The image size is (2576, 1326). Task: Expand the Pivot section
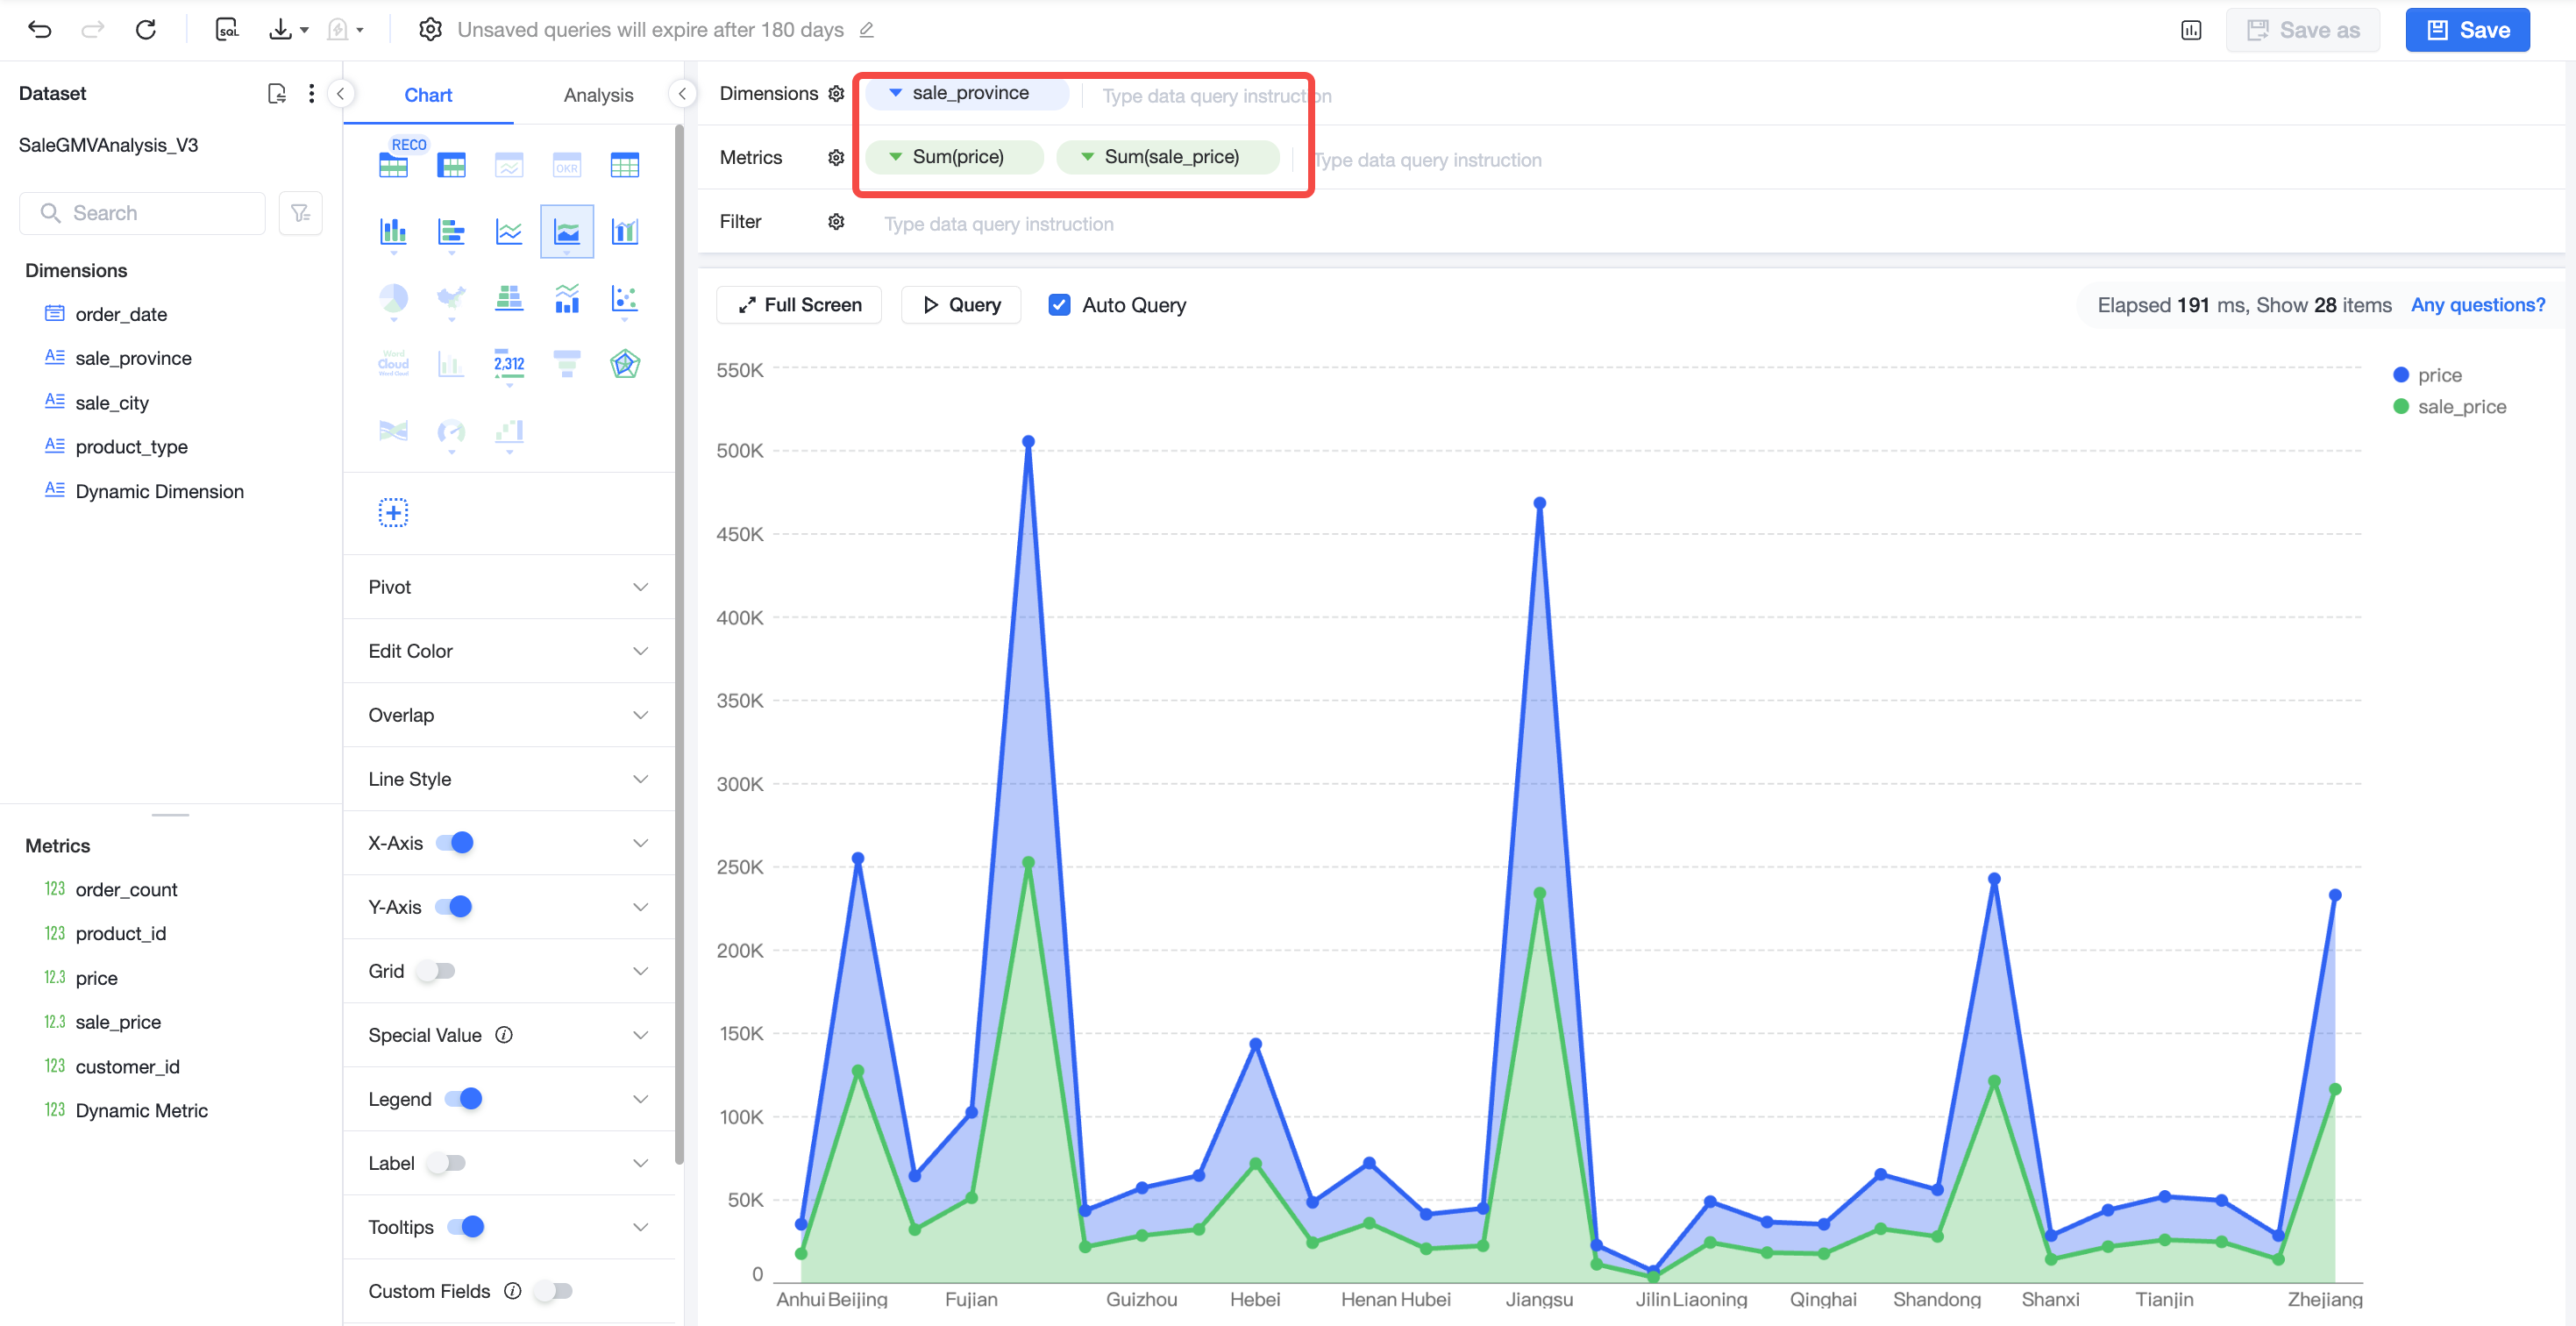click(509, 587)
